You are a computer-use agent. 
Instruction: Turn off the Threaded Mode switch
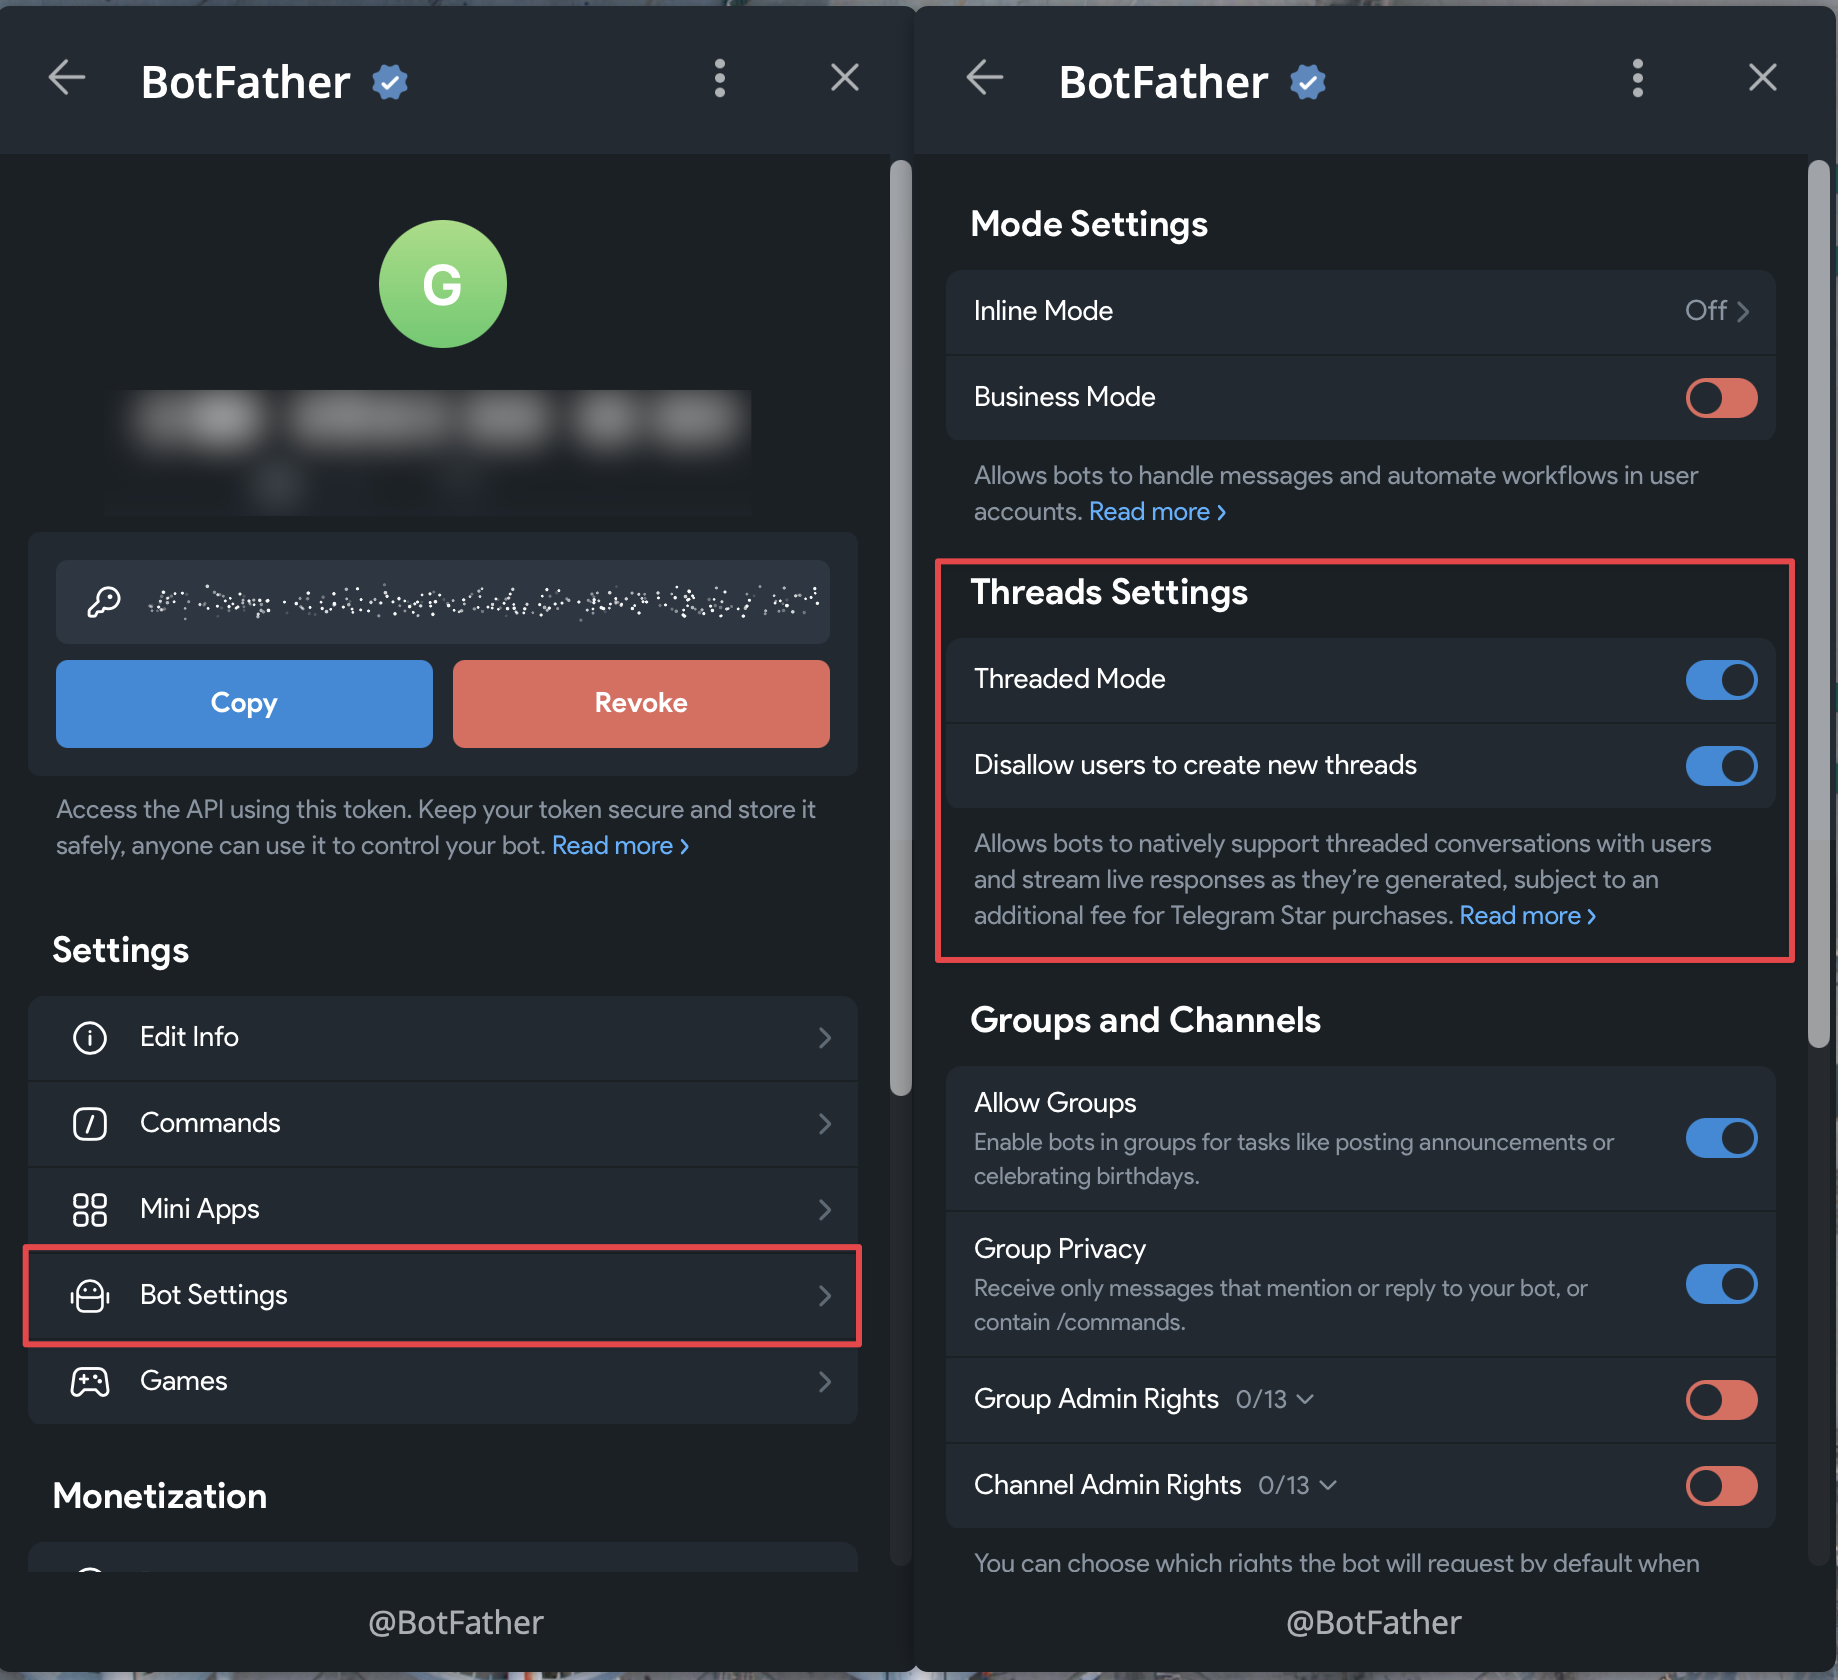point(1721,680)
